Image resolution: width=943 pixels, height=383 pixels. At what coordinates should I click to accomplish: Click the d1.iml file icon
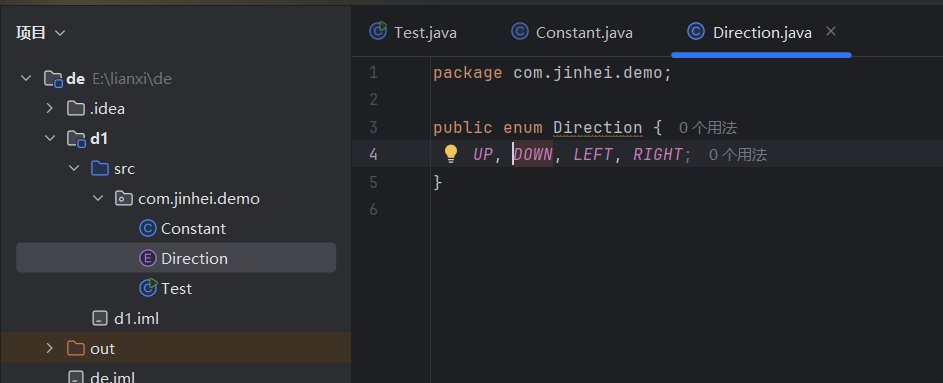(x=99, y=319)
